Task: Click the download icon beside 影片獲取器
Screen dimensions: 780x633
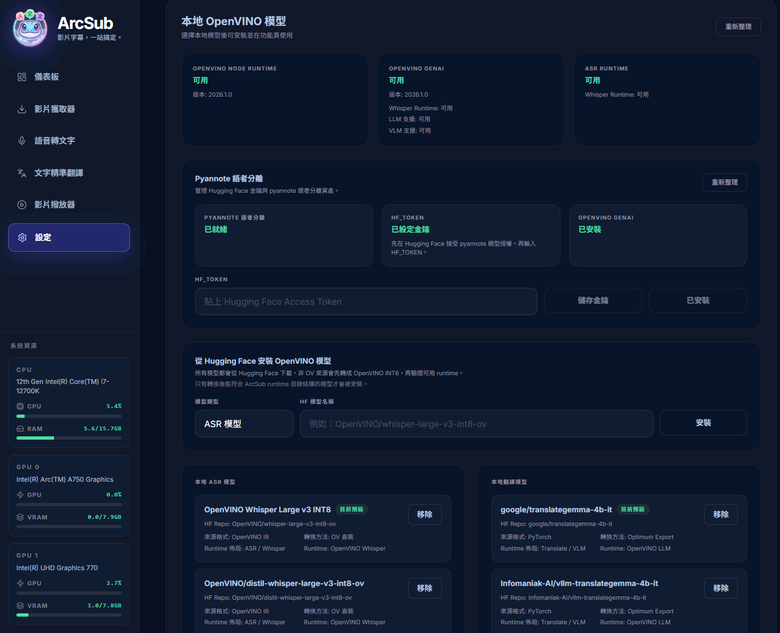Action: [22, 109]
